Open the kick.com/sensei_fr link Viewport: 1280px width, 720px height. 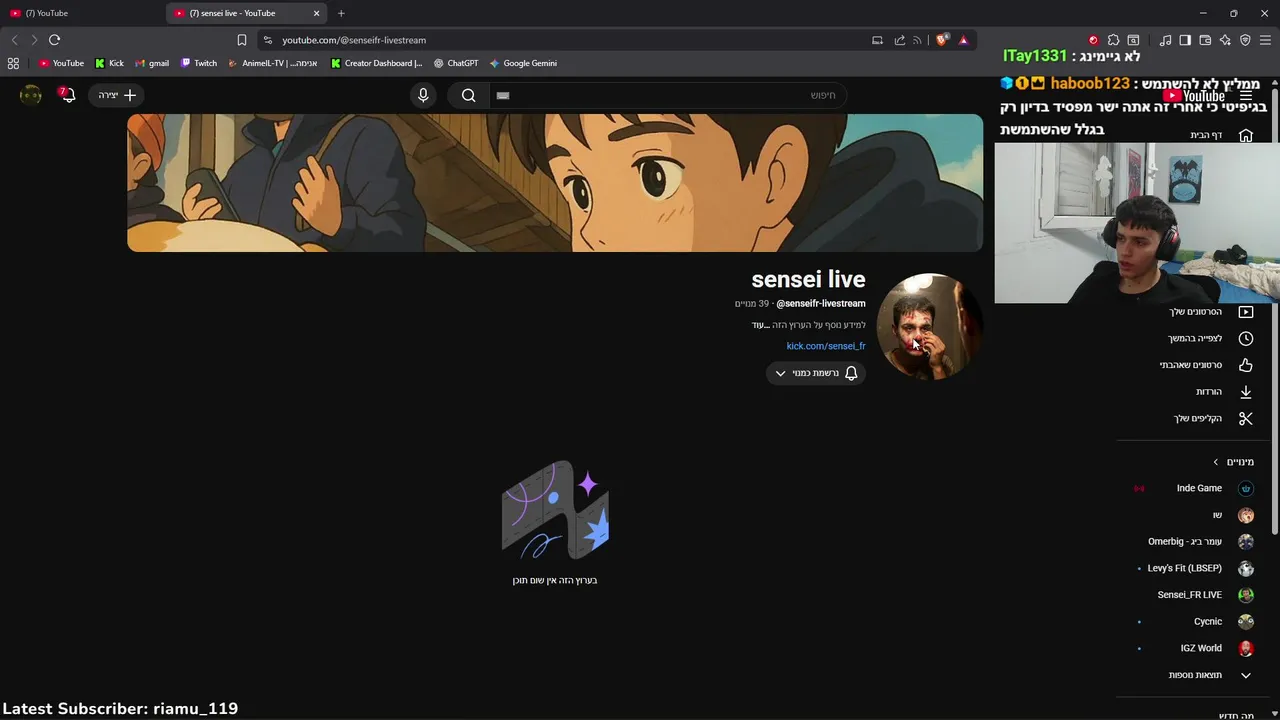[x=826, y=346]
